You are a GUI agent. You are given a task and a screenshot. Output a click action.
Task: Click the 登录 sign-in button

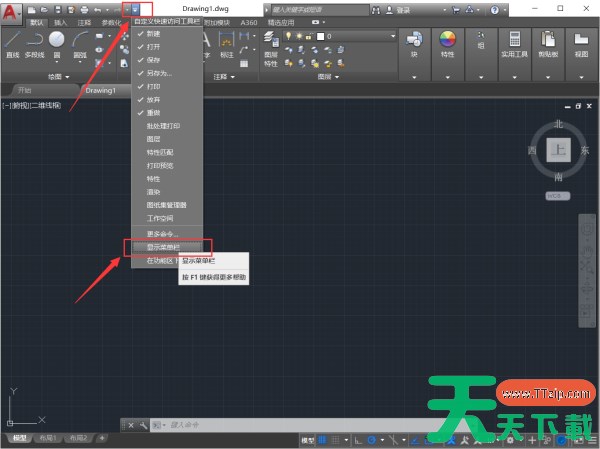(400, 9)
